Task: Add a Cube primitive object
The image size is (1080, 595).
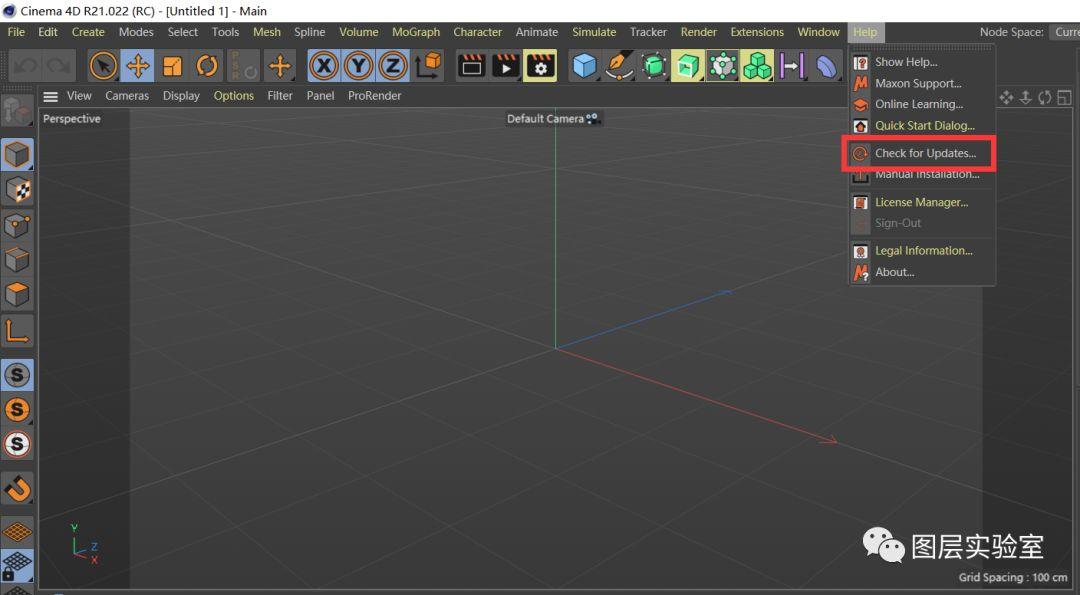Action: coord(584,67)
